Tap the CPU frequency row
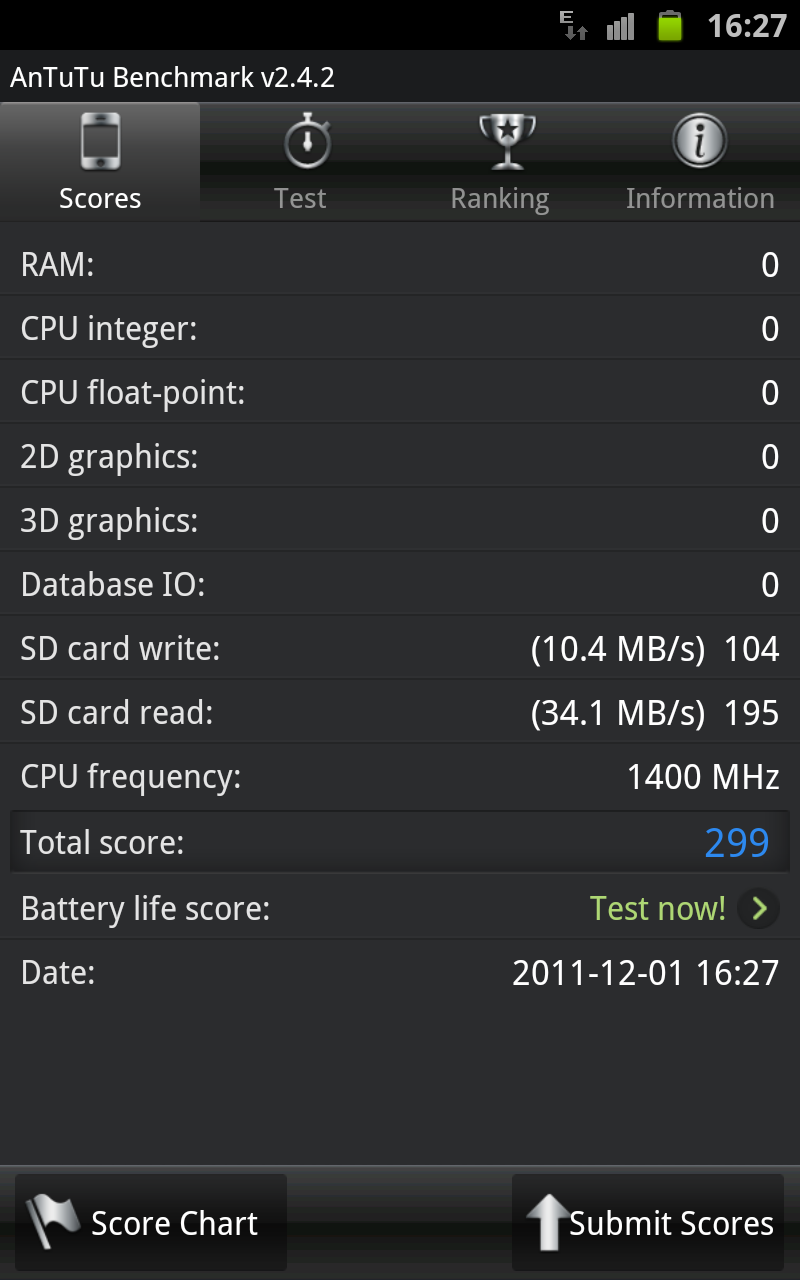 point(400,776)
